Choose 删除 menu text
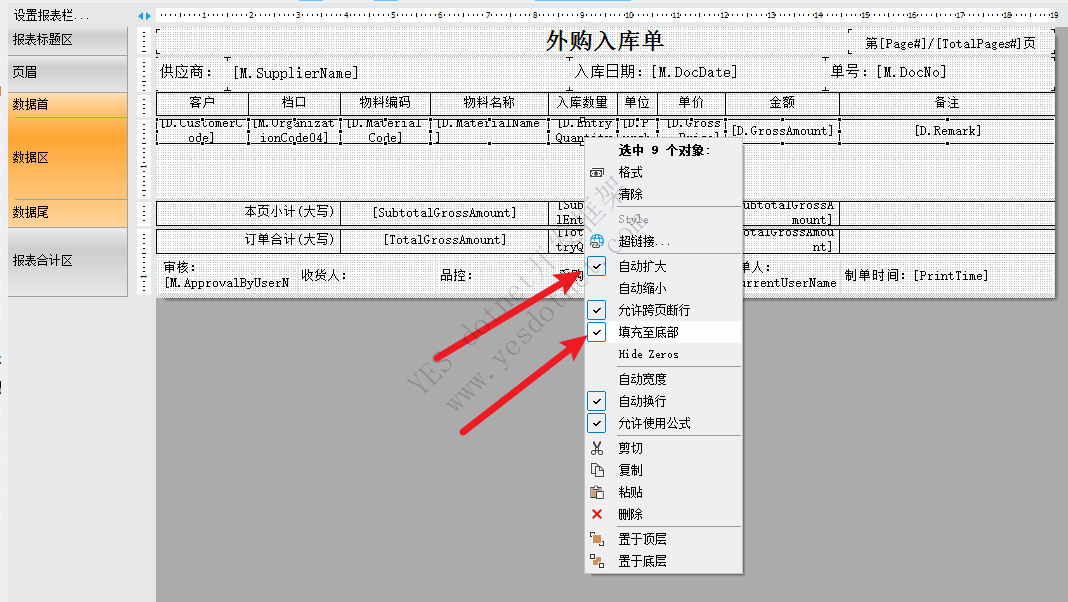This screenshot has height=602, width=1068. tap(630, 514)
